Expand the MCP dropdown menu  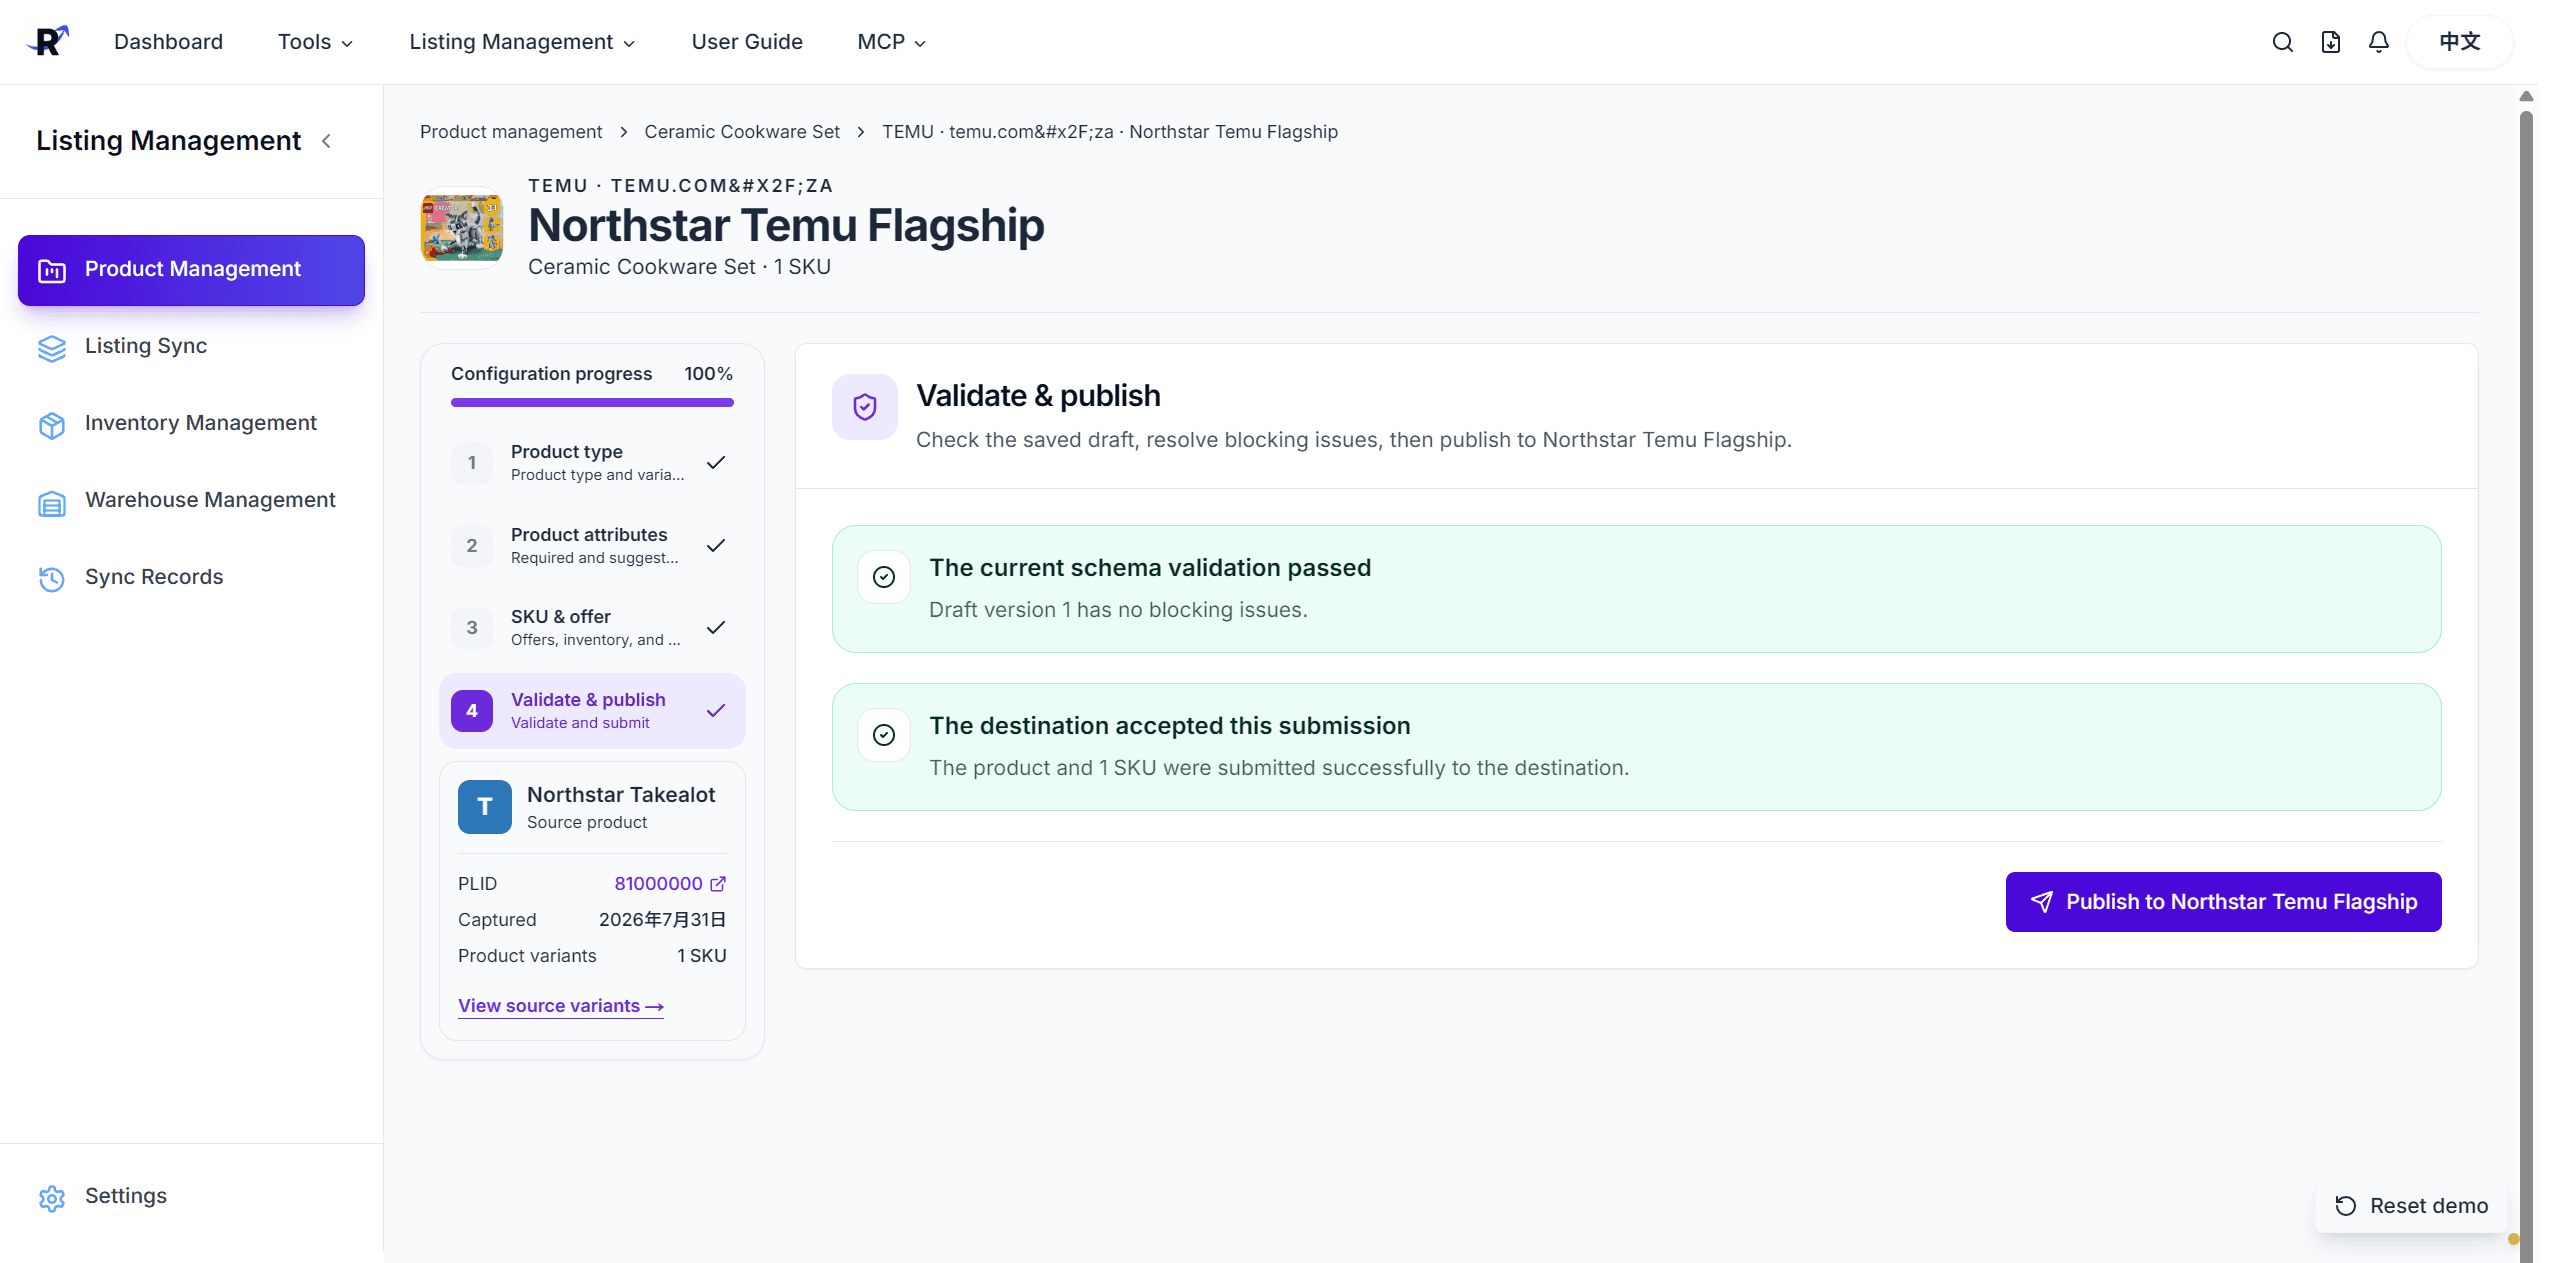tap(891, 42)
